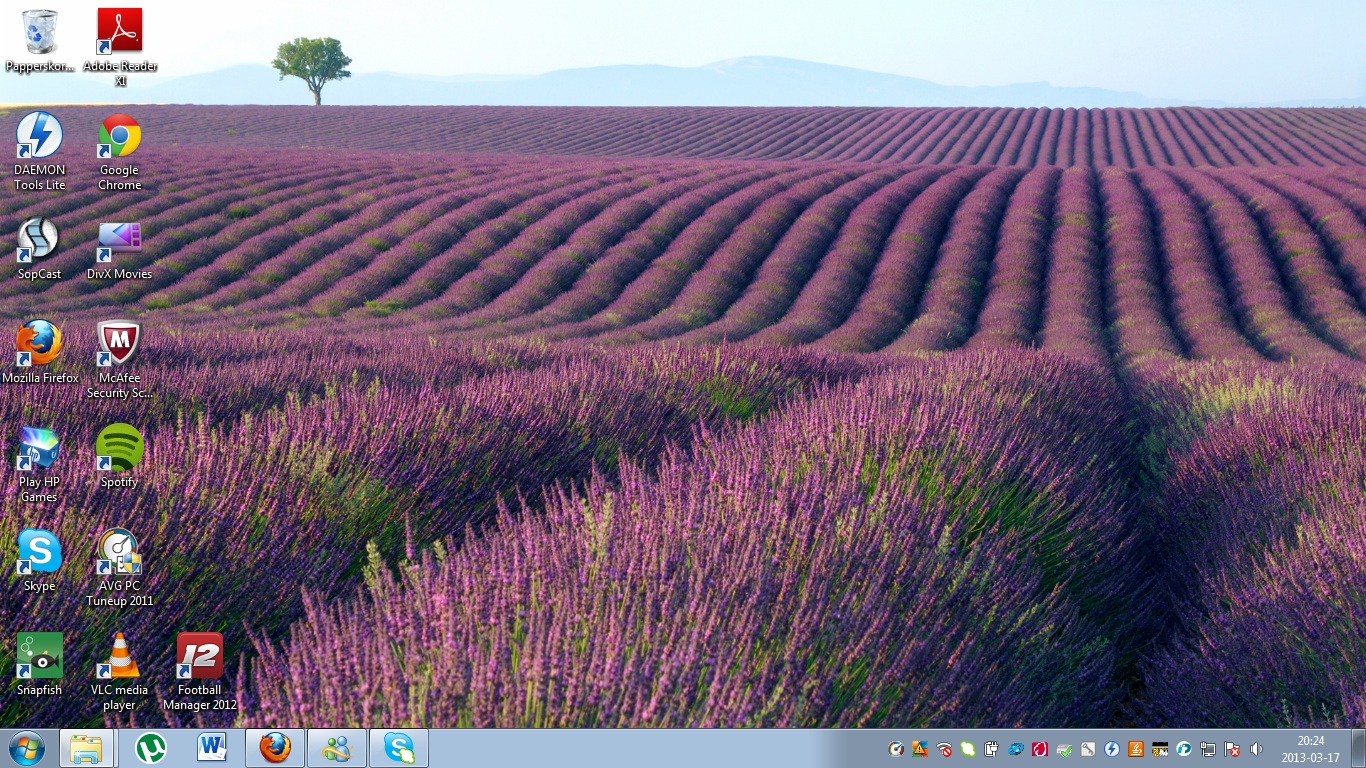
Task: Click McAfee Security Scan desktop icon
Action: click(119, 344)
